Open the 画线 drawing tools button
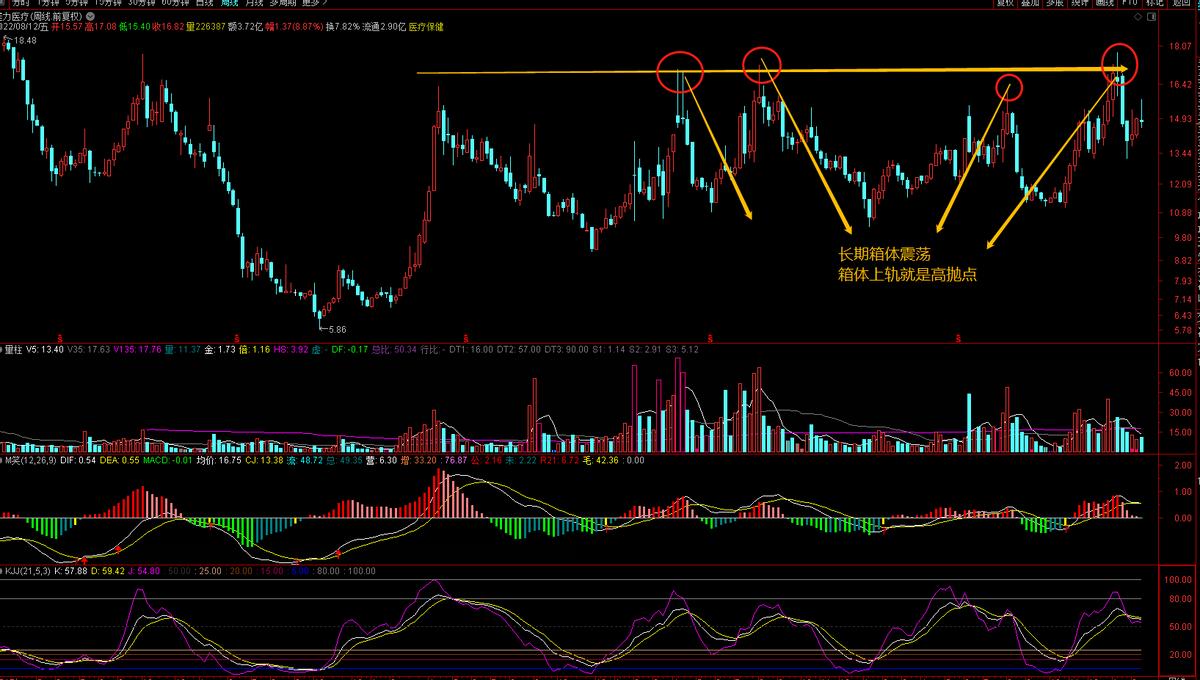 pyautogui.click(x=1104, y=4)
